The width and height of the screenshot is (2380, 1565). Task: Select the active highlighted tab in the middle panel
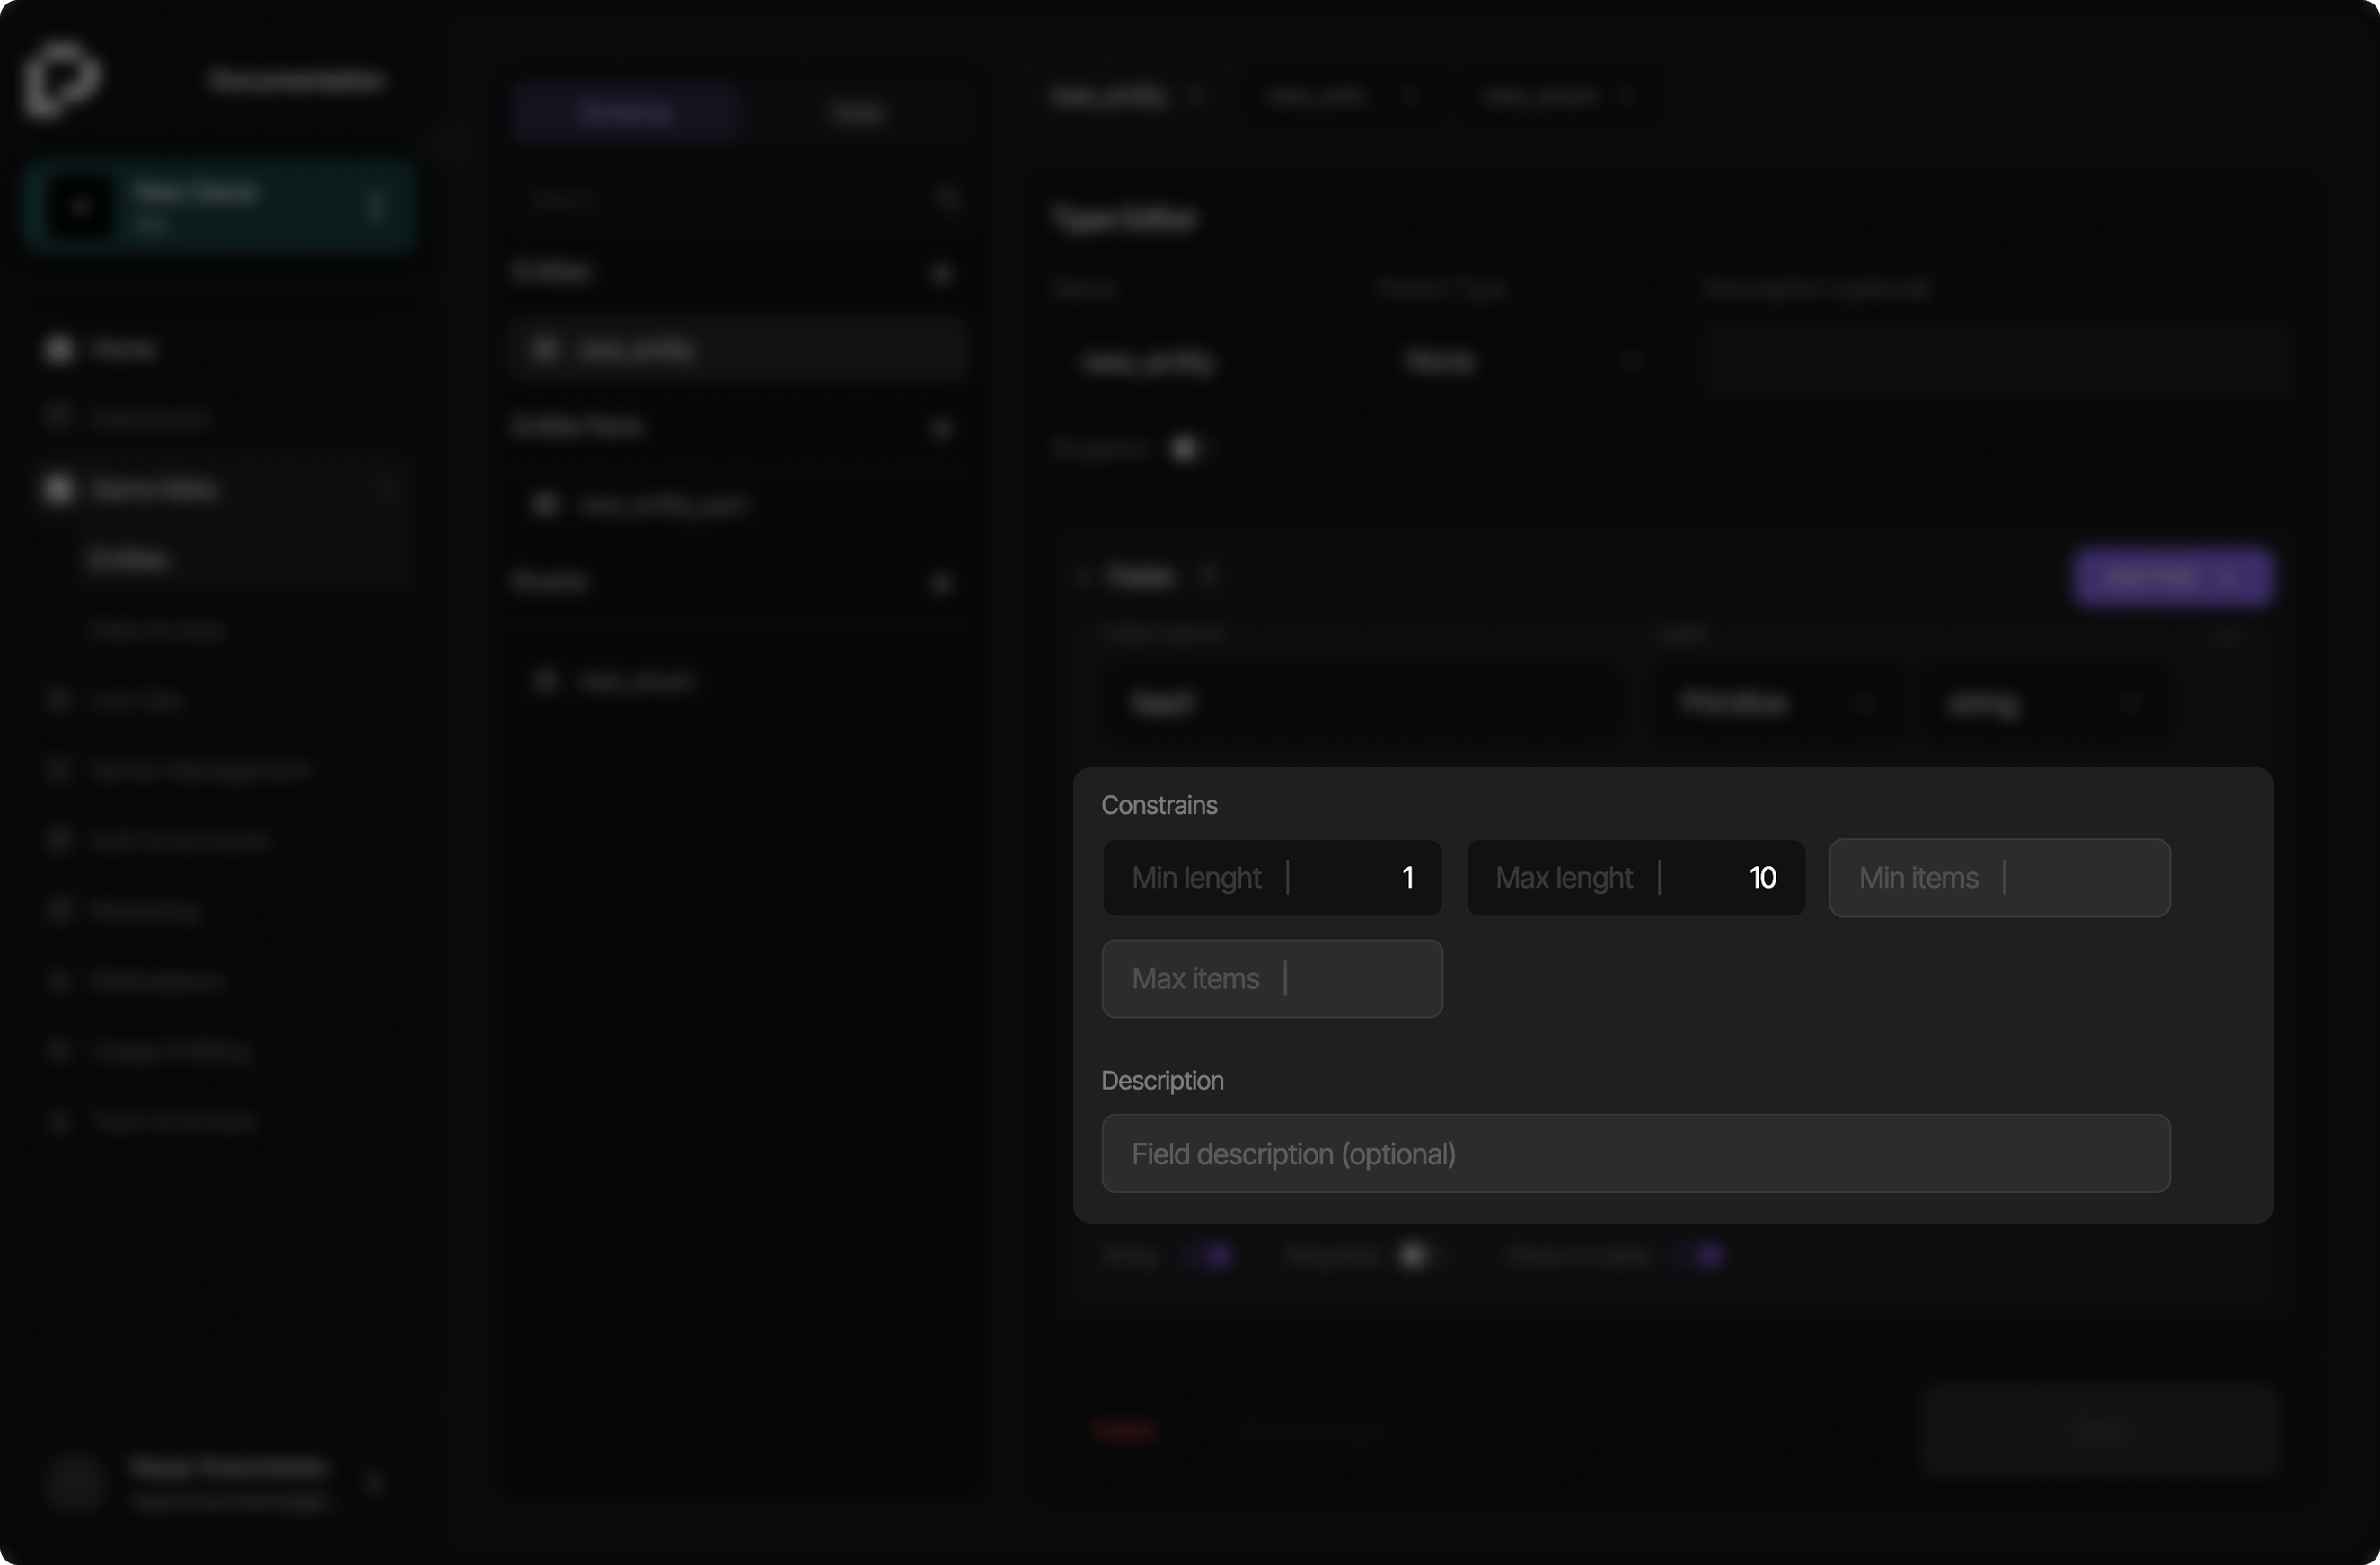pyautogui.click(x=625, y=112)
